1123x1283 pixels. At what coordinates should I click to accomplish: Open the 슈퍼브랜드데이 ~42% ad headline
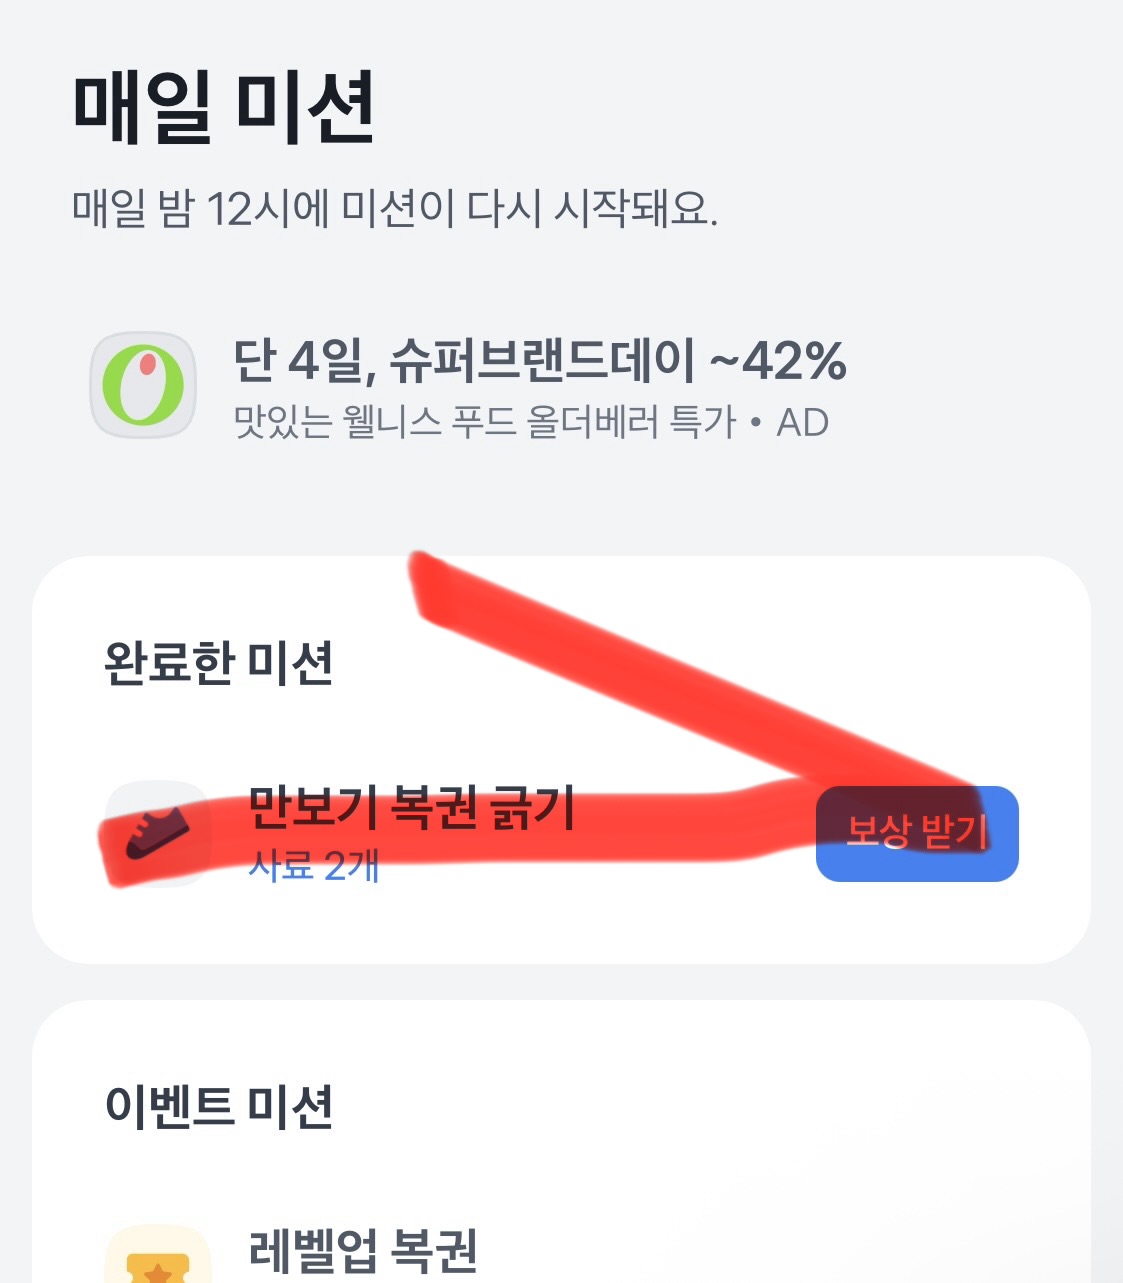click(540, 361)
